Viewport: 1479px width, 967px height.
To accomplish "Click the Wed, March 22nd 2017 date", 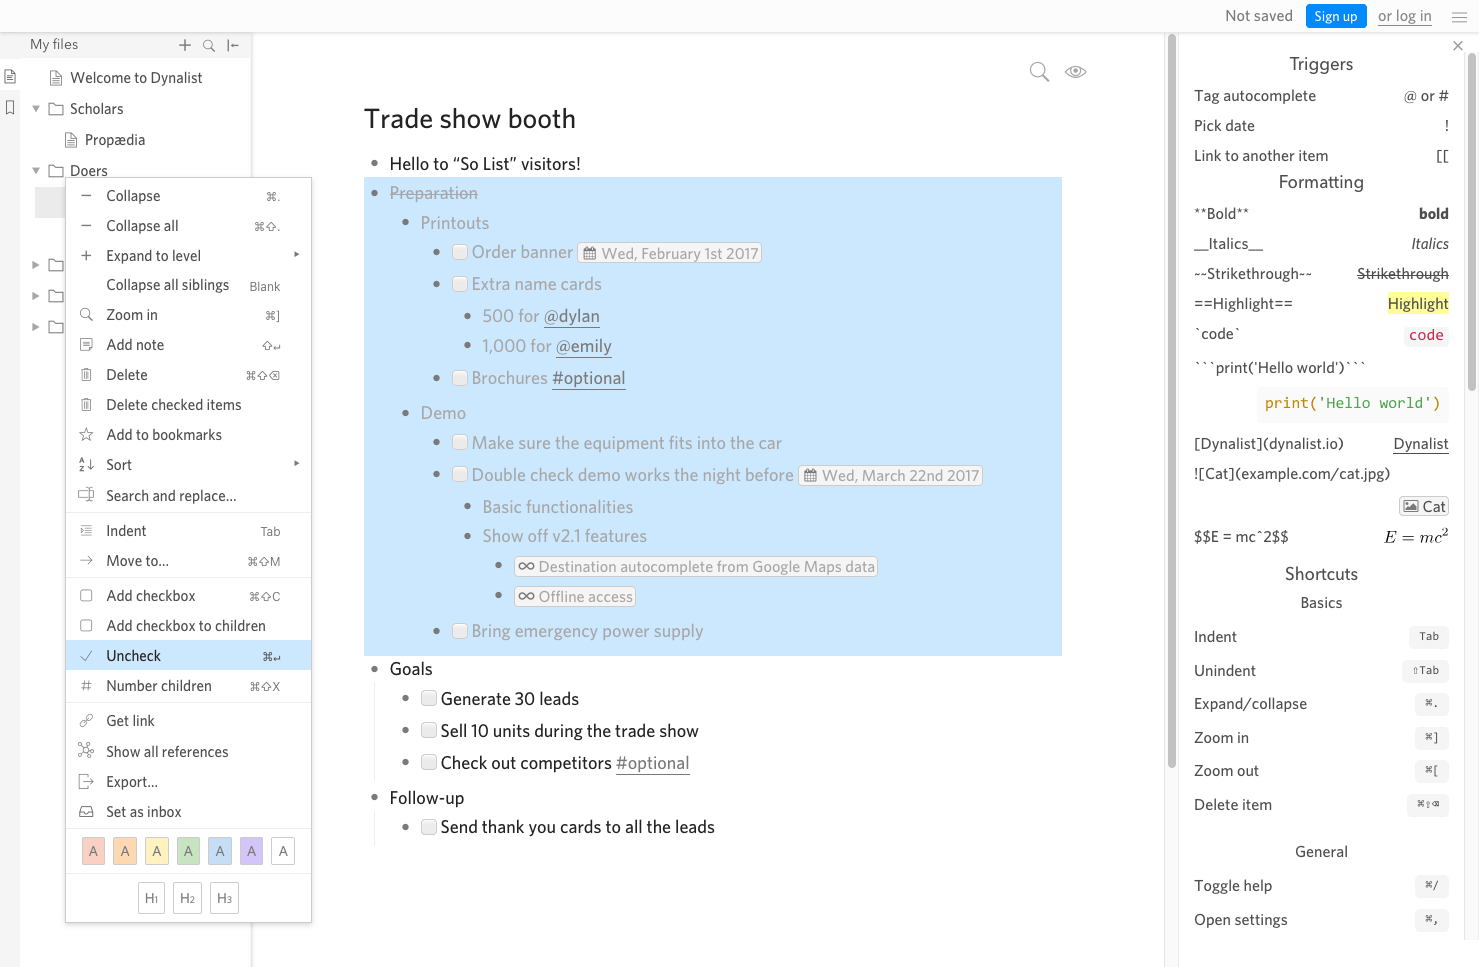I will [890, 476].
